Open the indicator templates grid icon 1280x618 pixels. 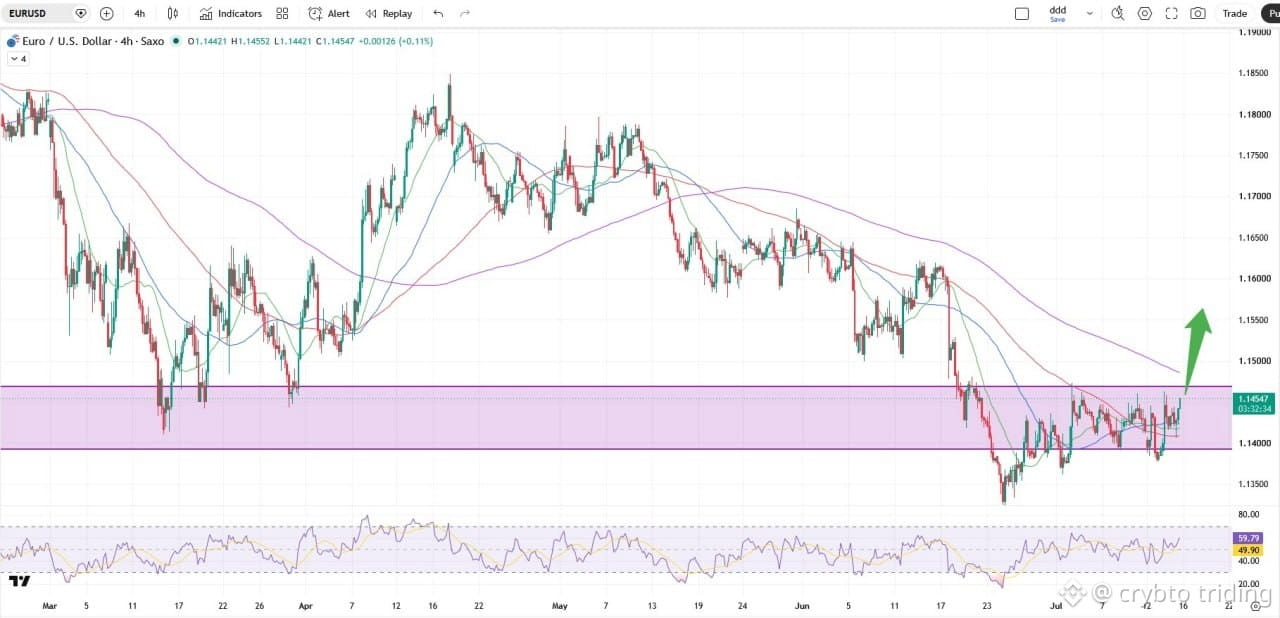[282, 13]
